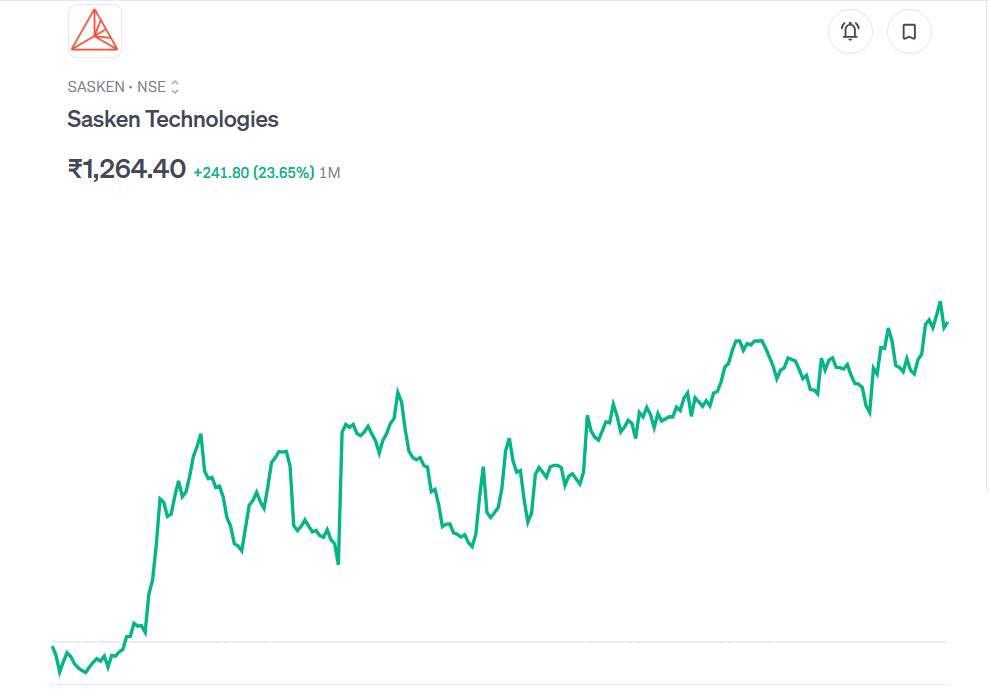This screenshot has width=989, height=692.
Task: Select the 1M time period label
Action: (330, 172)
